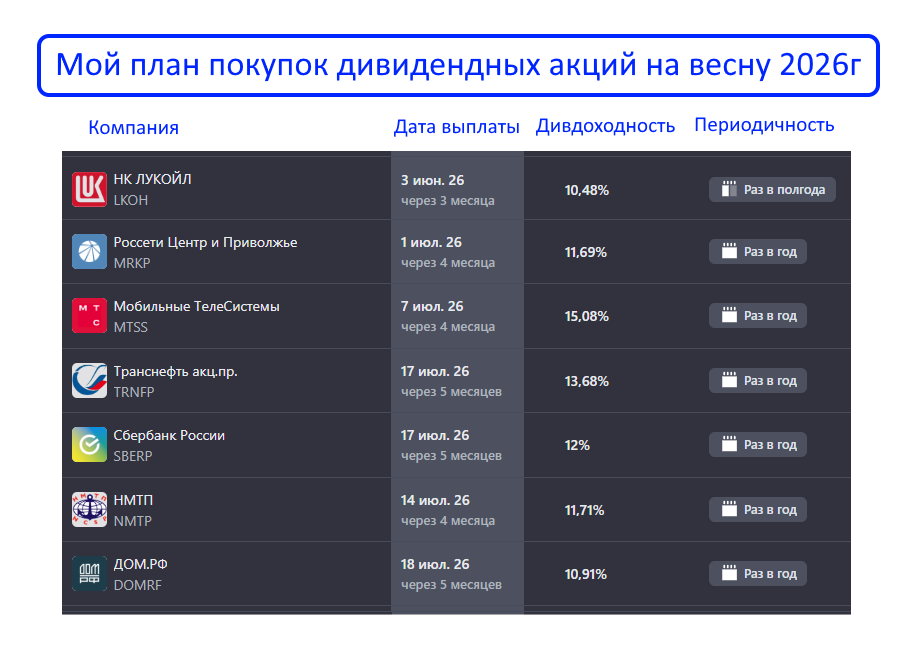Click the Lukoil company logo

click(89, 189)
